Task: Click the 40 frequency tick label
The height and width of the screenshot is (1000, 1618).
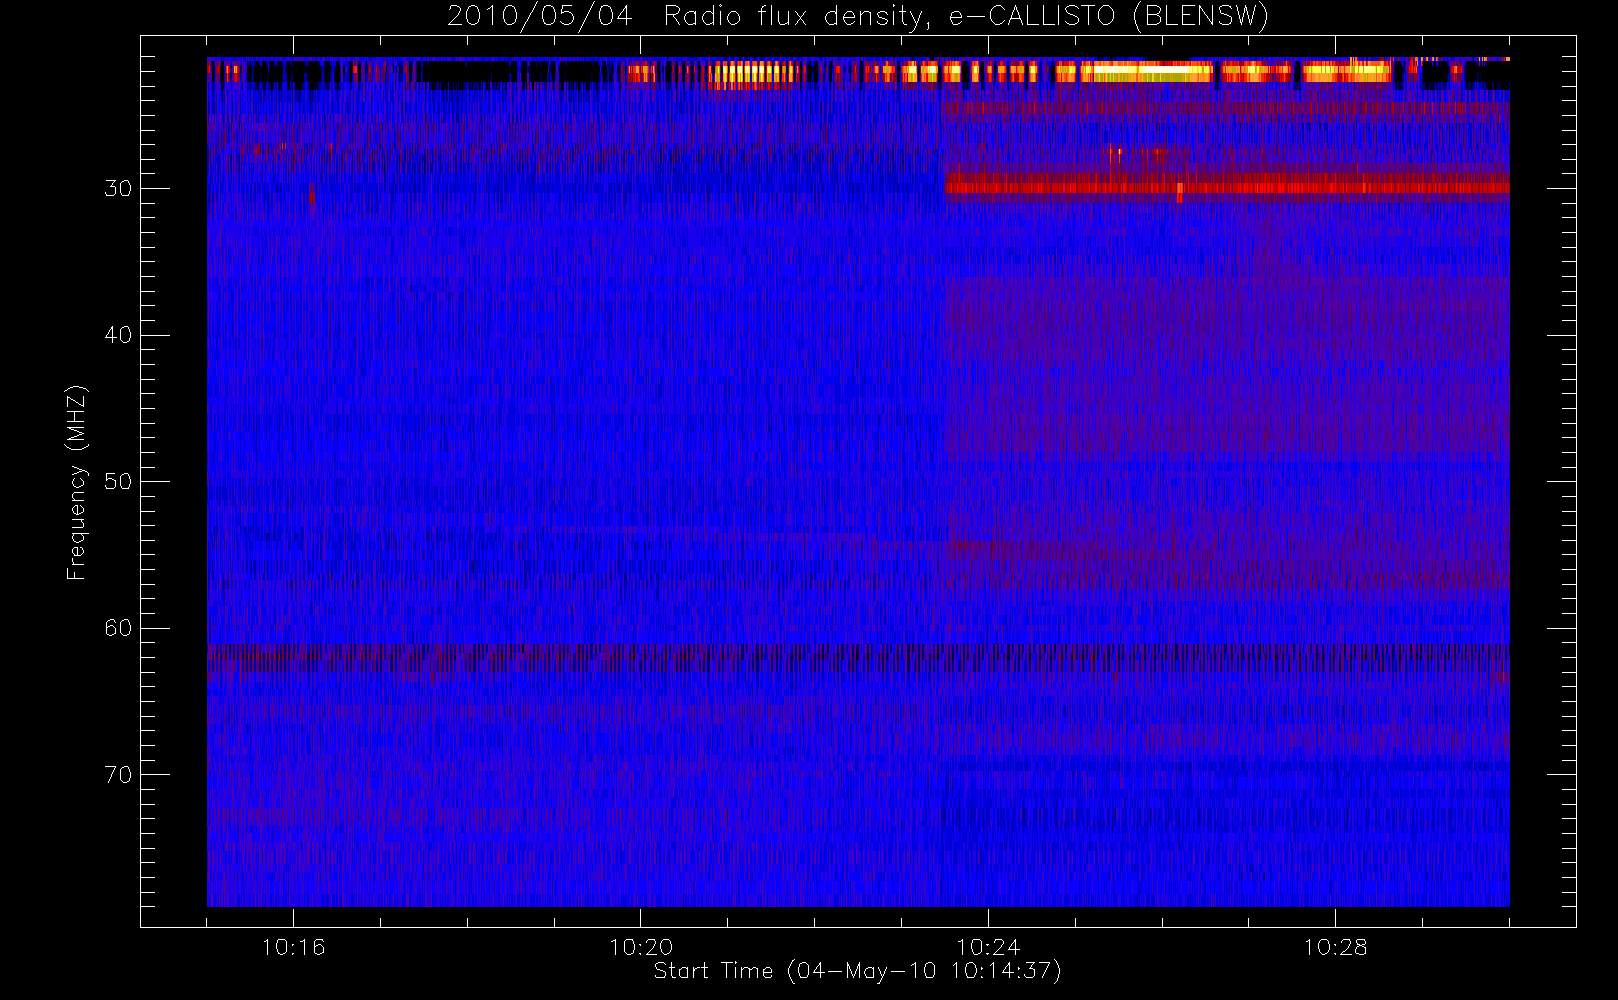Action: pos(118,335)
